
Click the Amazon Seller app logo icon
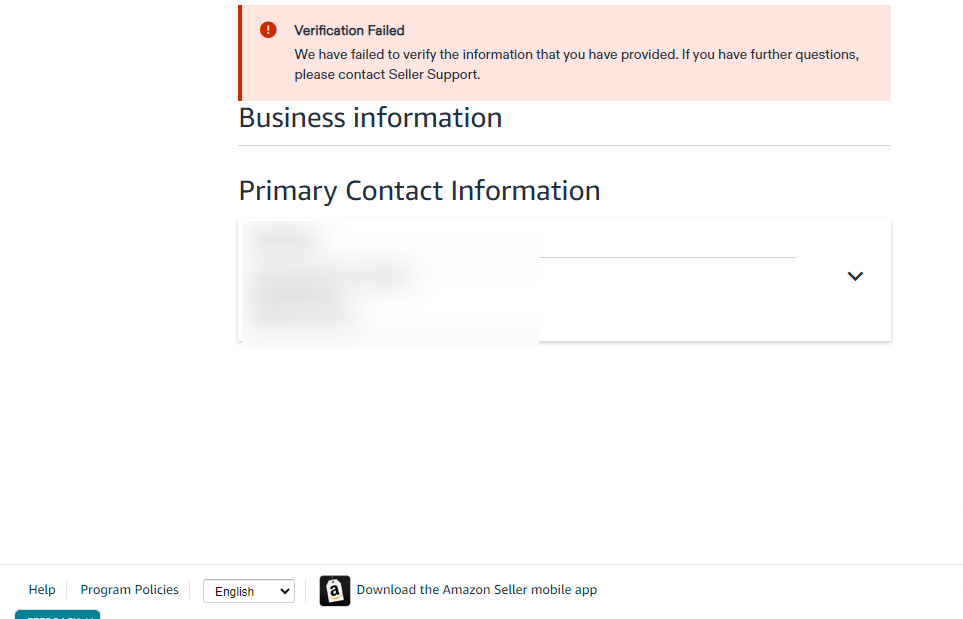click(335, 591)
